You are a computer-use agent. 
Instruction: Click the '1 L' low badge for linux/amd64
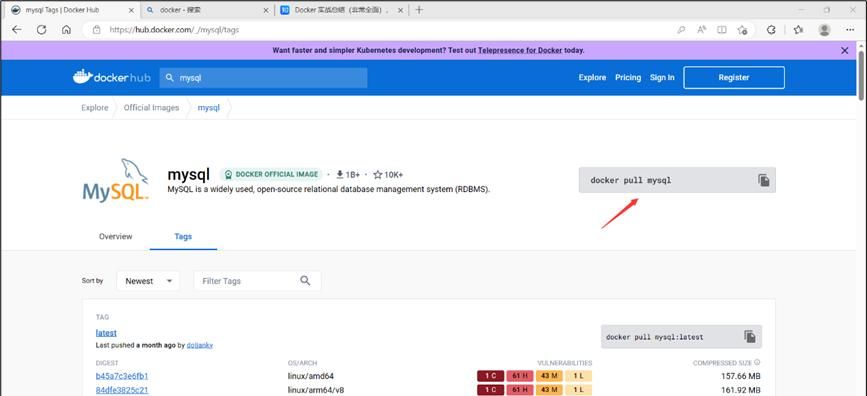pos(578,376)
